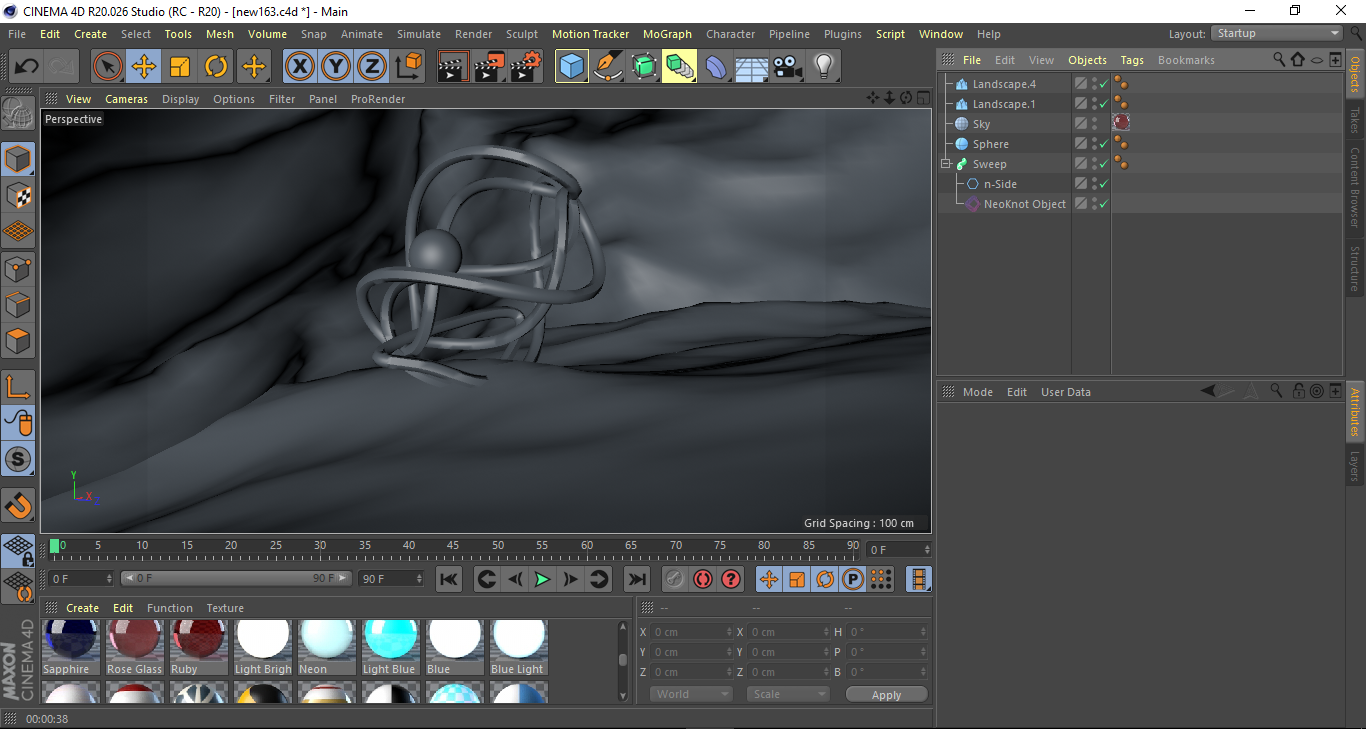Toggle enable checkmark for Landscape.1
This screenshot has height=729, width=1366.
pos(1104,104)
